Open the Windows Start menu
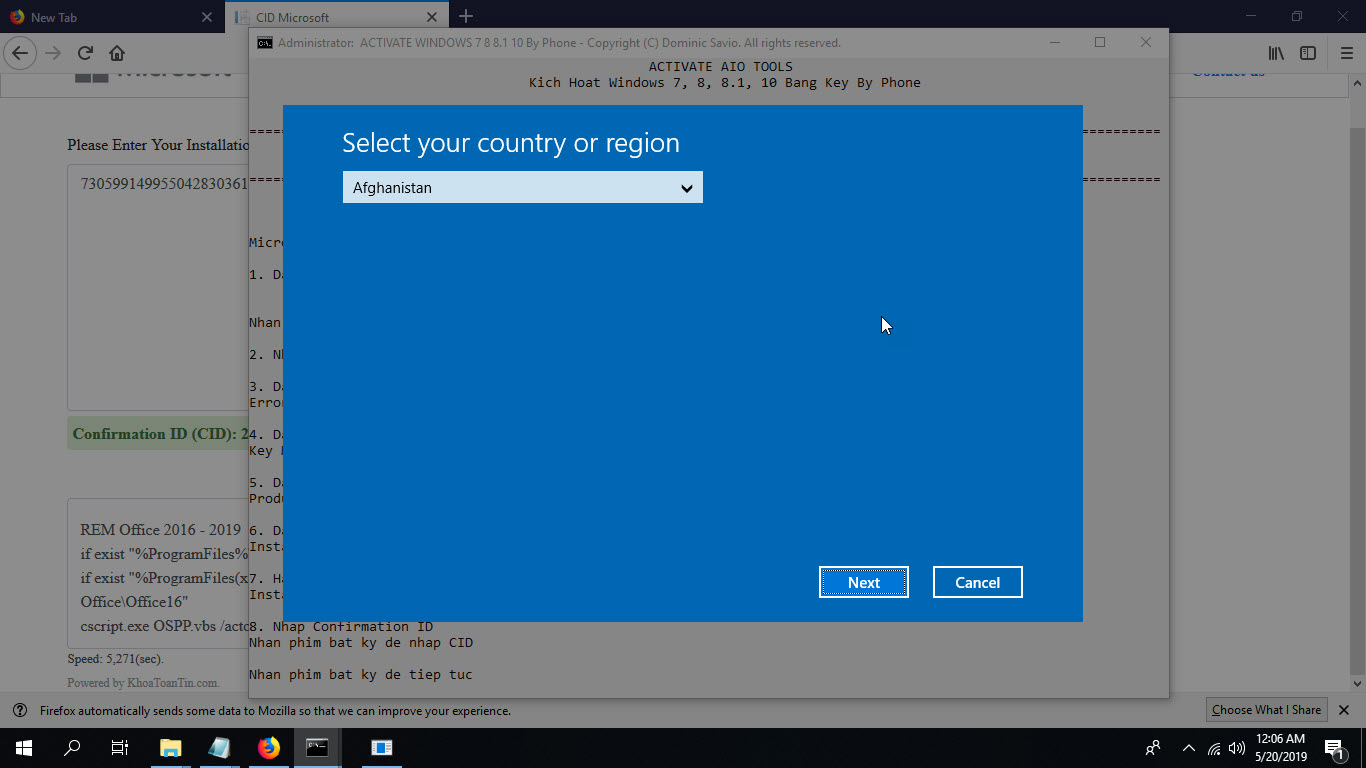This screenshot has height=768, width=1366. point(23,747)
